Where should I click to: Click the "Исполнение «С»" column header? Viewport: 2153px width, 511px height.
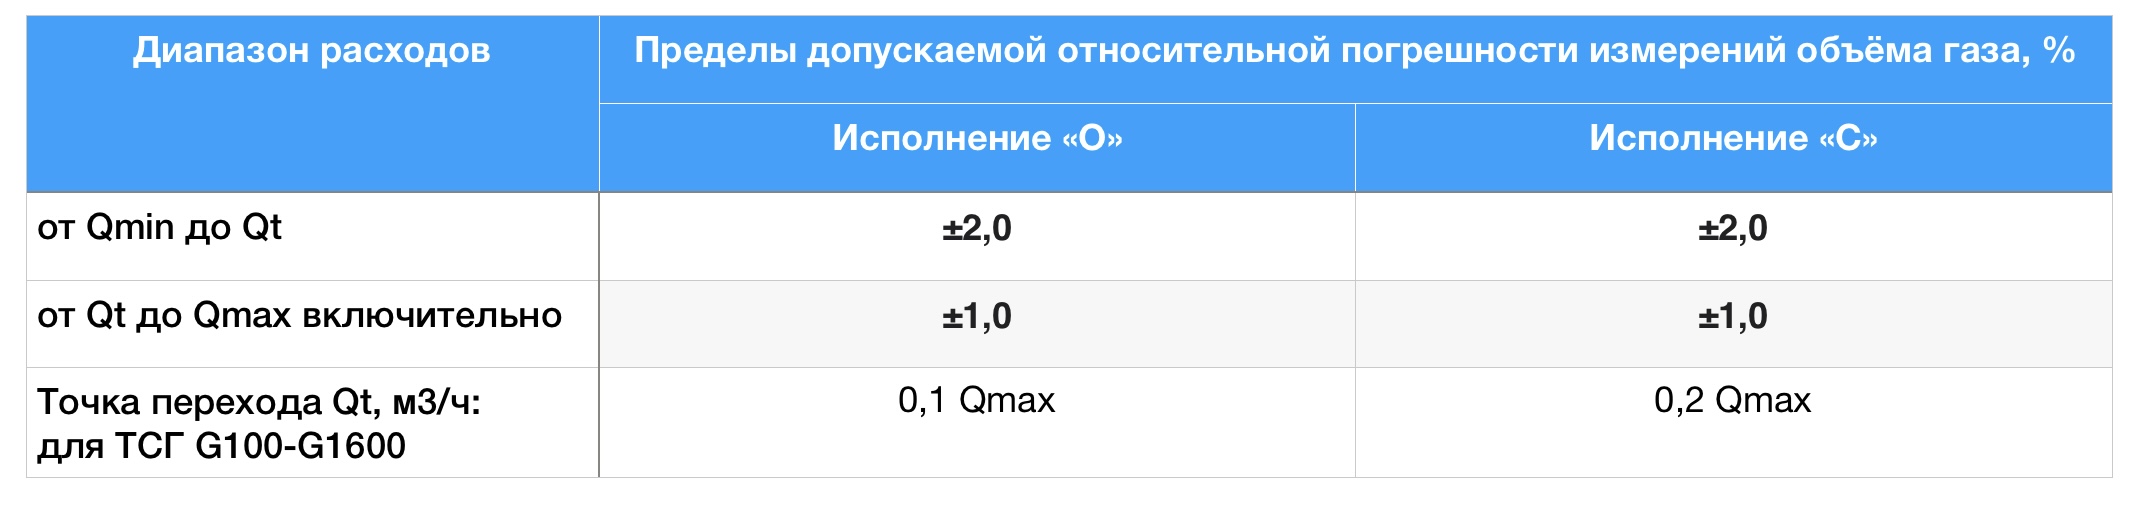click(1733, 138)
